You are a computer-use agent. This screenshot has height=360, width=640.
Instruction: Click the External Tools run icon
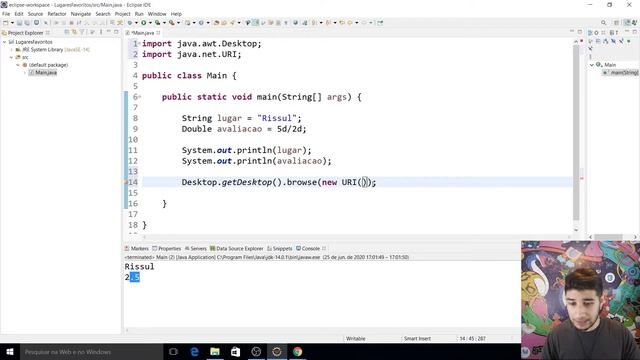pos(172,23)
